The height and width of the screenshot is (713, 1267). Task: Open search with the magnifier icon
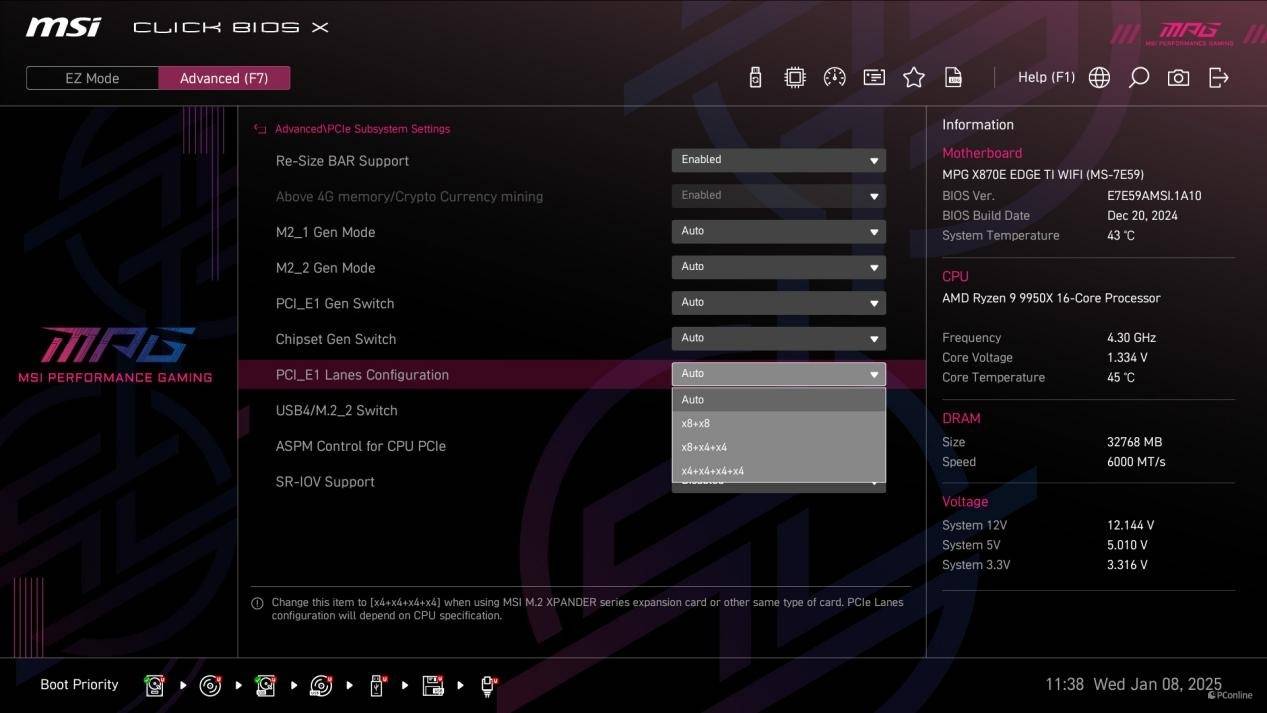tap(1138, 78)
